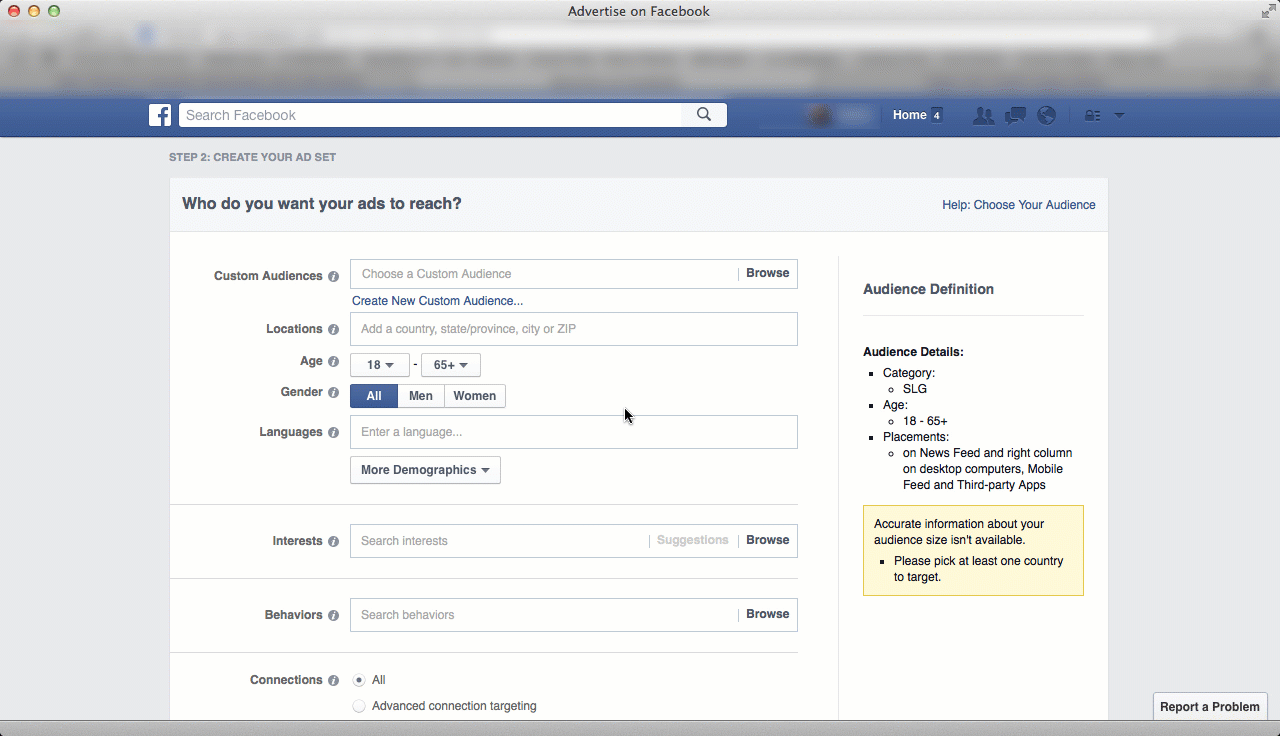The width and height of the screenshot is (1280, 736).
Task: Select the All gender option
Action: tap(374, 396)
